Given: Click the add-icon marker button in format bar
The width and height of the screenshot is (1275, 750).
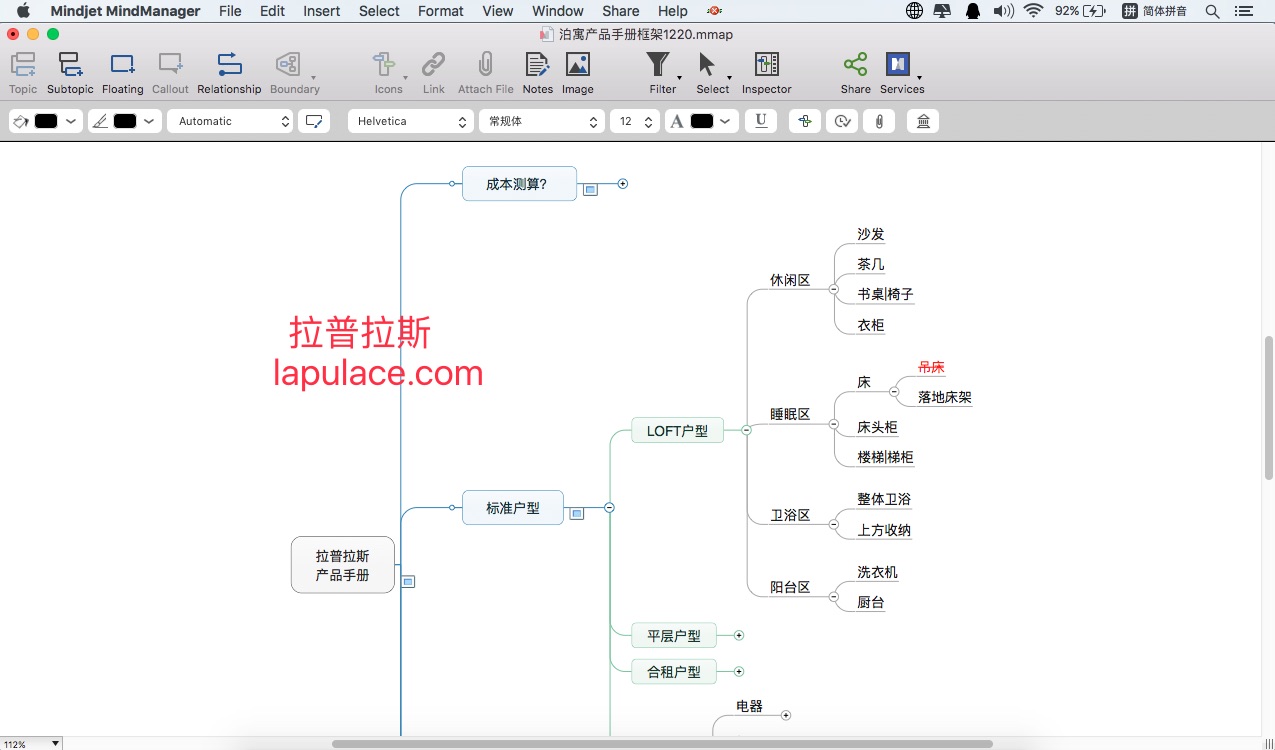Looking at the screenshot, I should [805, 121].
